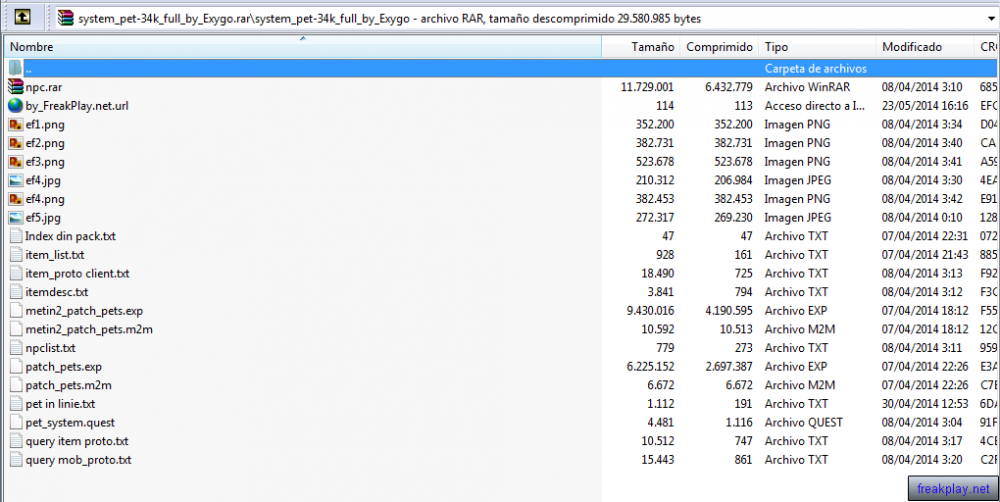Click the Archivo WinRAR type cell
Image resolution: width=1000 pixels, height=502 pixels.
[807, 87]
